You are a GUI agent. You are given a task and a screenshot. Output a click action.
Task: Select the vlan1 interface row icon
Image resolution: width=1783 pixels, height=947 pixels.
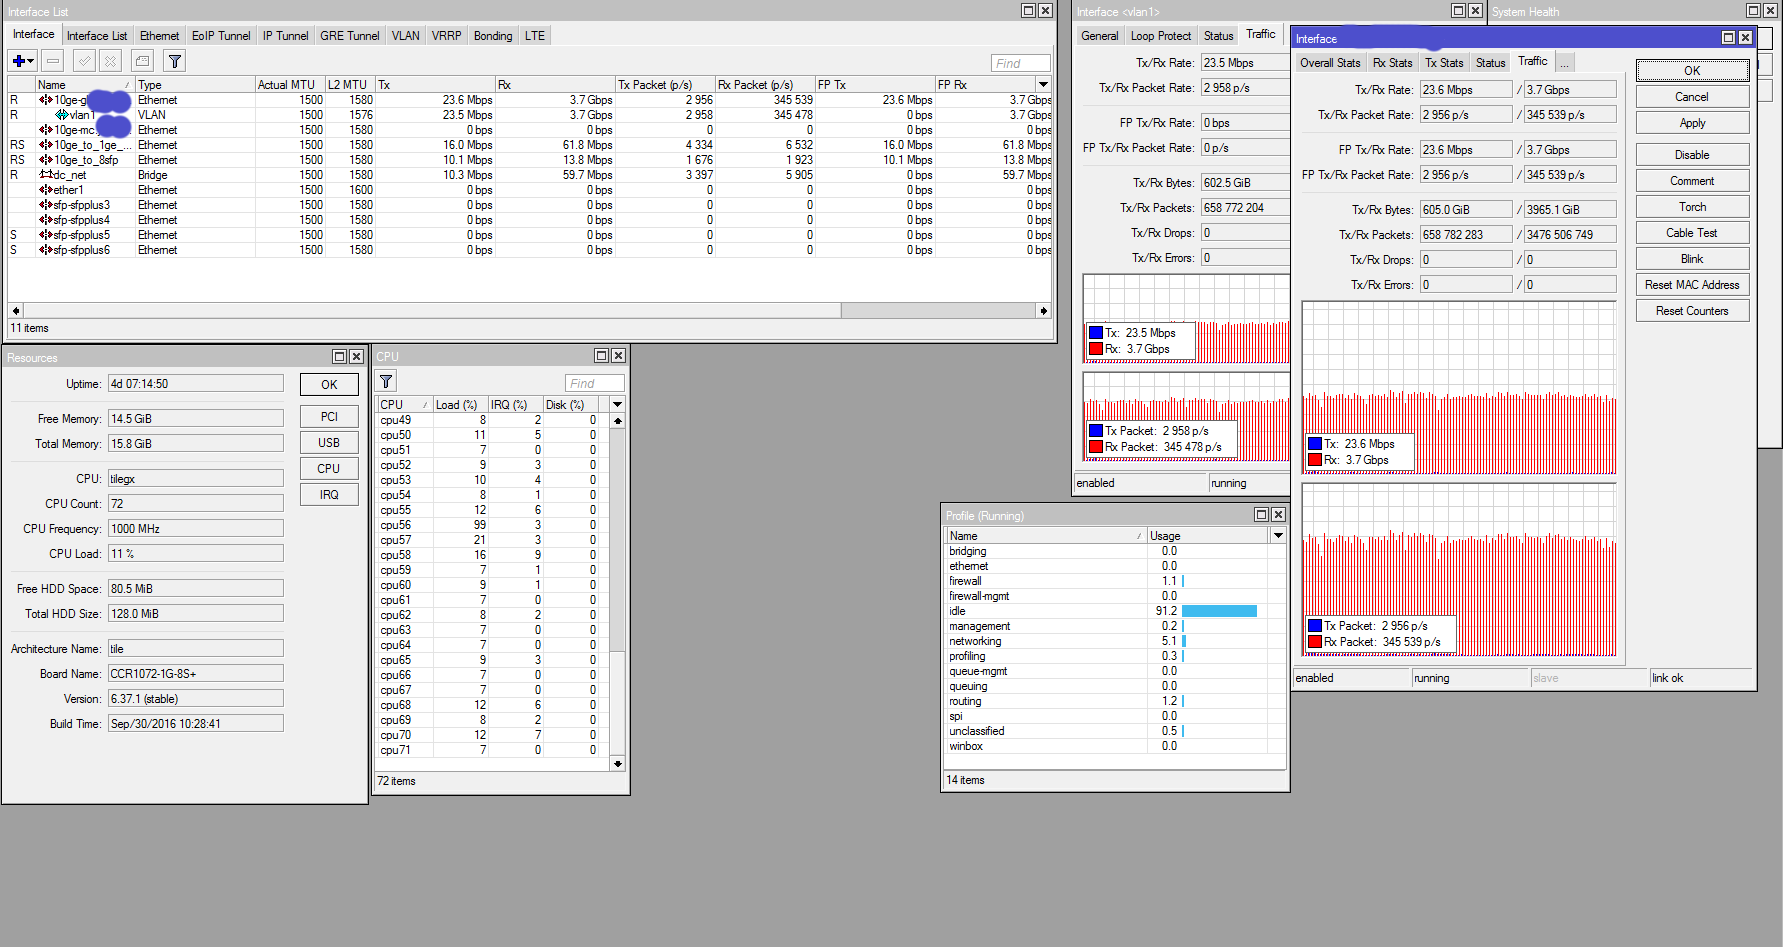62,115
